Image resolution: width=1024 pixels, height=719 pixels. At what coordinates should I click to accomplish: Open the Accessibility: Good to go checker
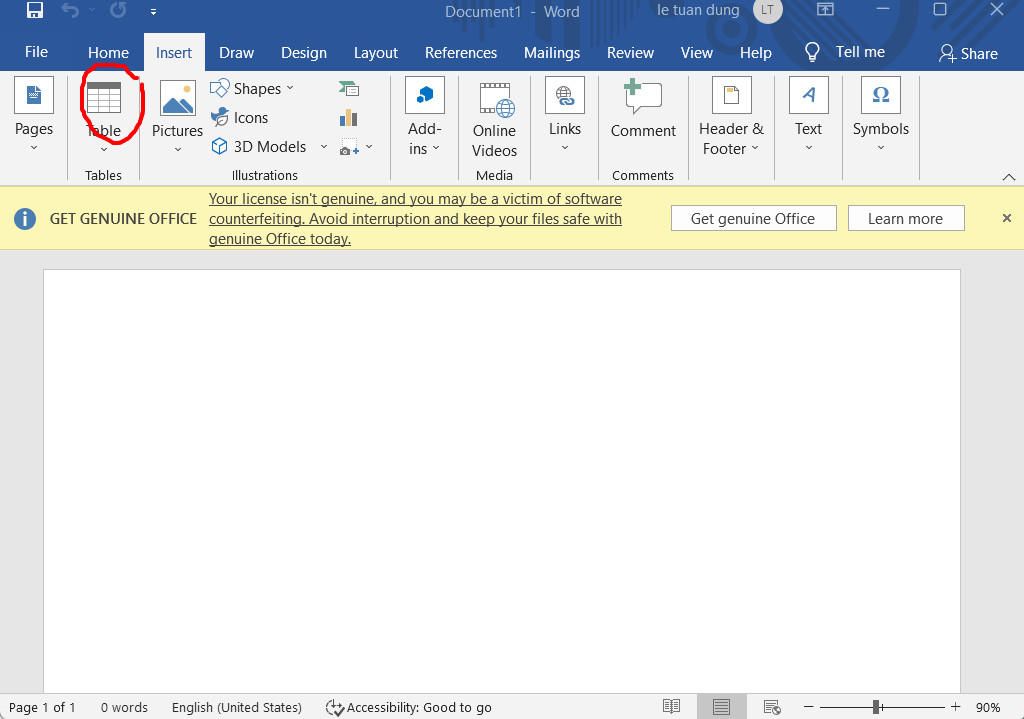(409, 707)
